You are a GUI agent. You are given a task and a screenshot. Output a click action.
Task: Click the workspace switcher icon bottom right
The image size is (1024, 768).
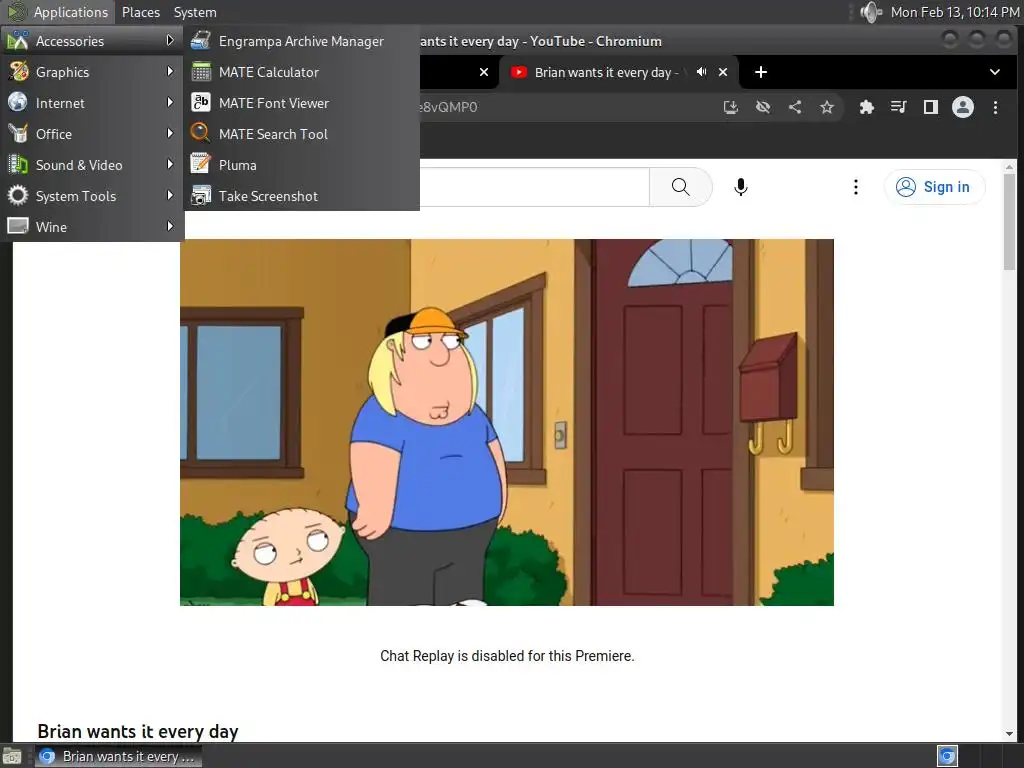[x=947, y=756]
